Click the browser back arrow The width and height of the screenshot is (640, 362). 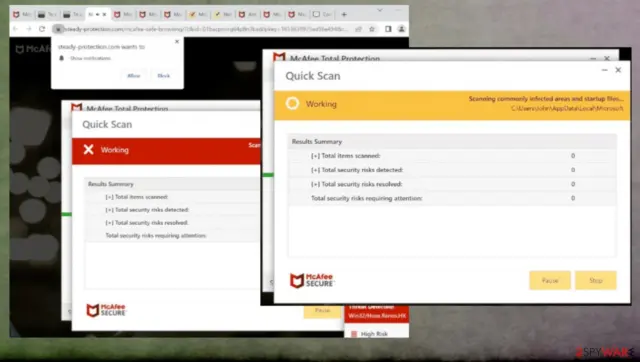(16, 29)
